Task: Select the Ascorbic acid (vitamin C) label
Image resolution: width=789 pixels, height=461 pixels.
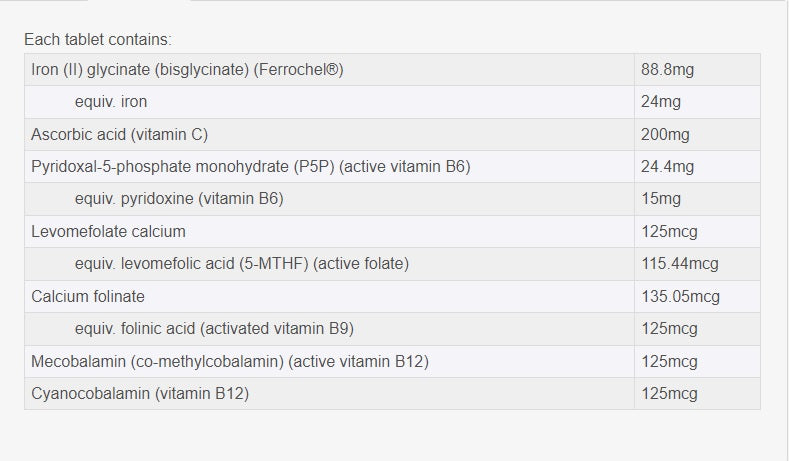Action: pyautogui.click(x=119, y=134)
